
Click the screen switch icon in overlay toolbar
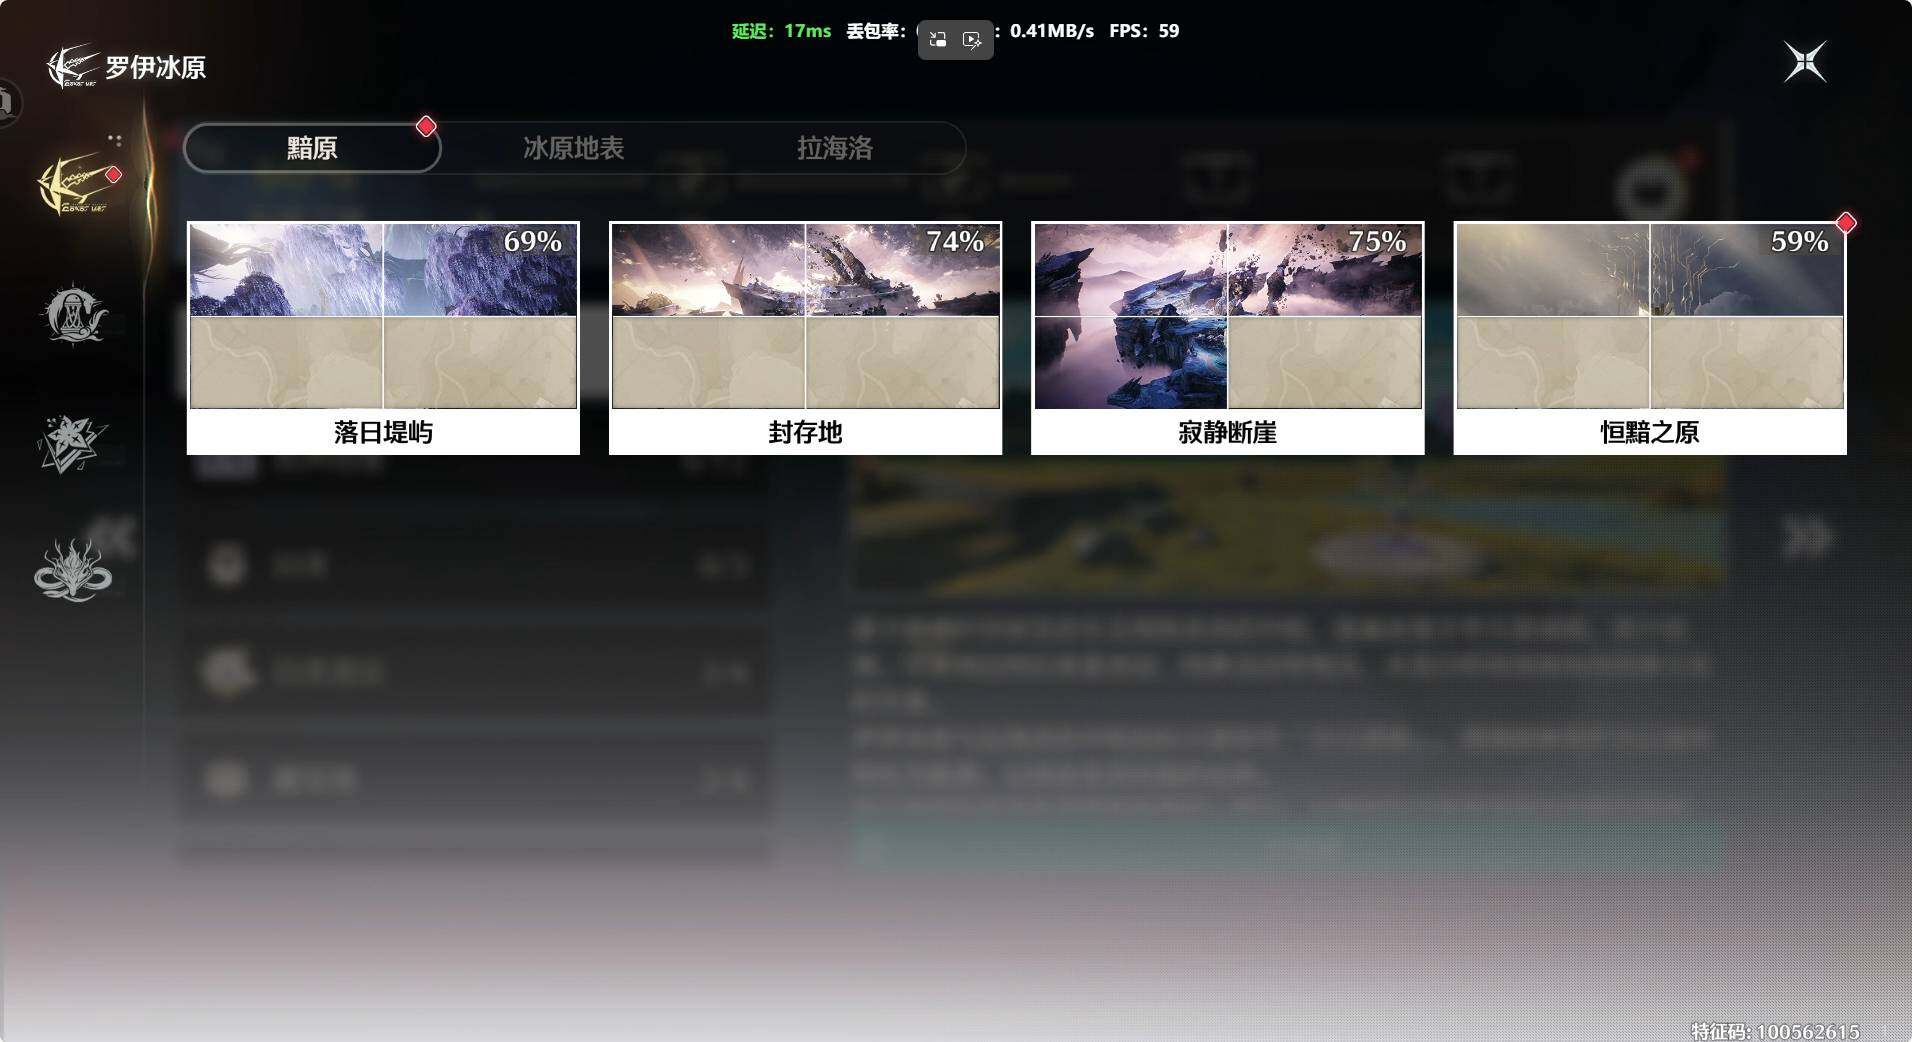click(x=938, y=40)
